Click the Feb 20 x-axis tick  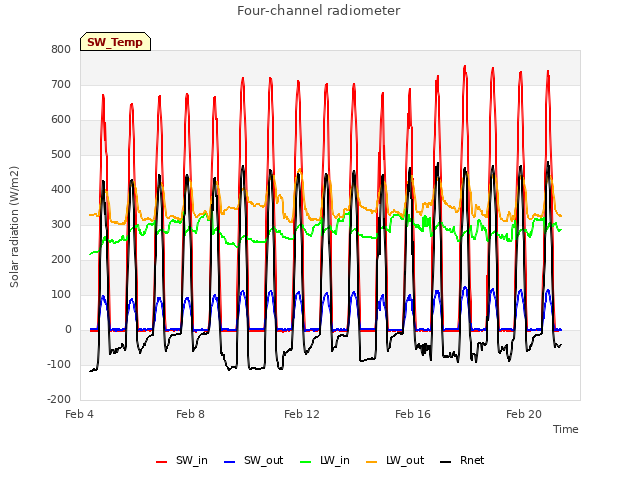click(524, 414)
